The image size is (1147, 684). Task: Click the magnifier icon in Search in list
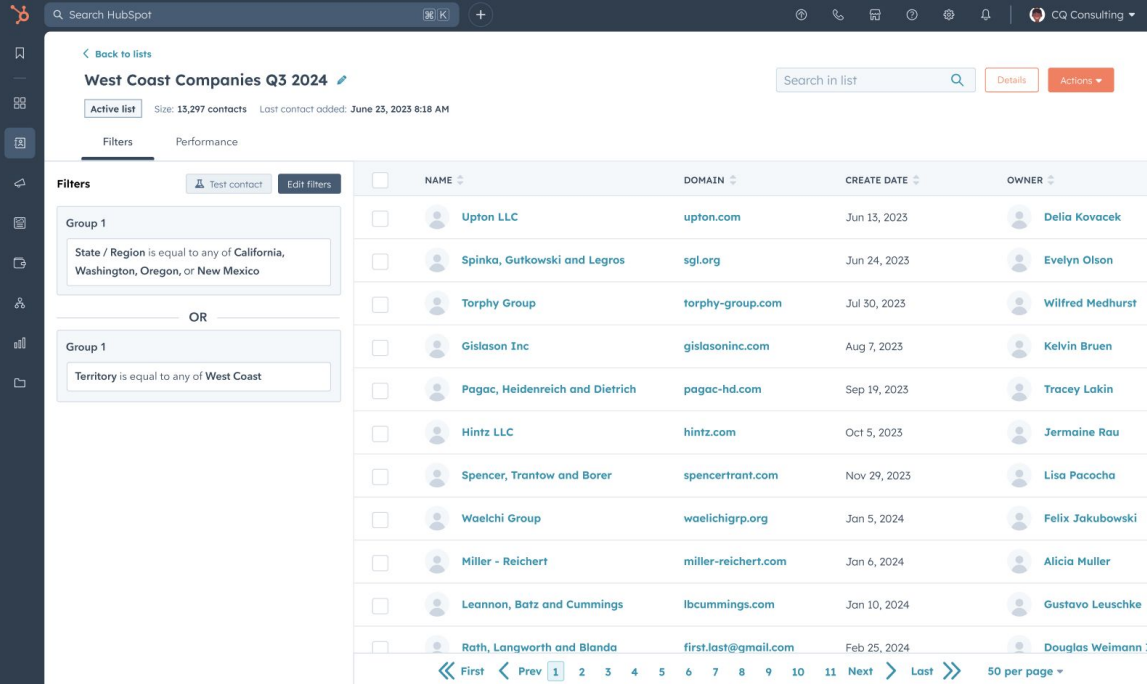coord(957,80)
